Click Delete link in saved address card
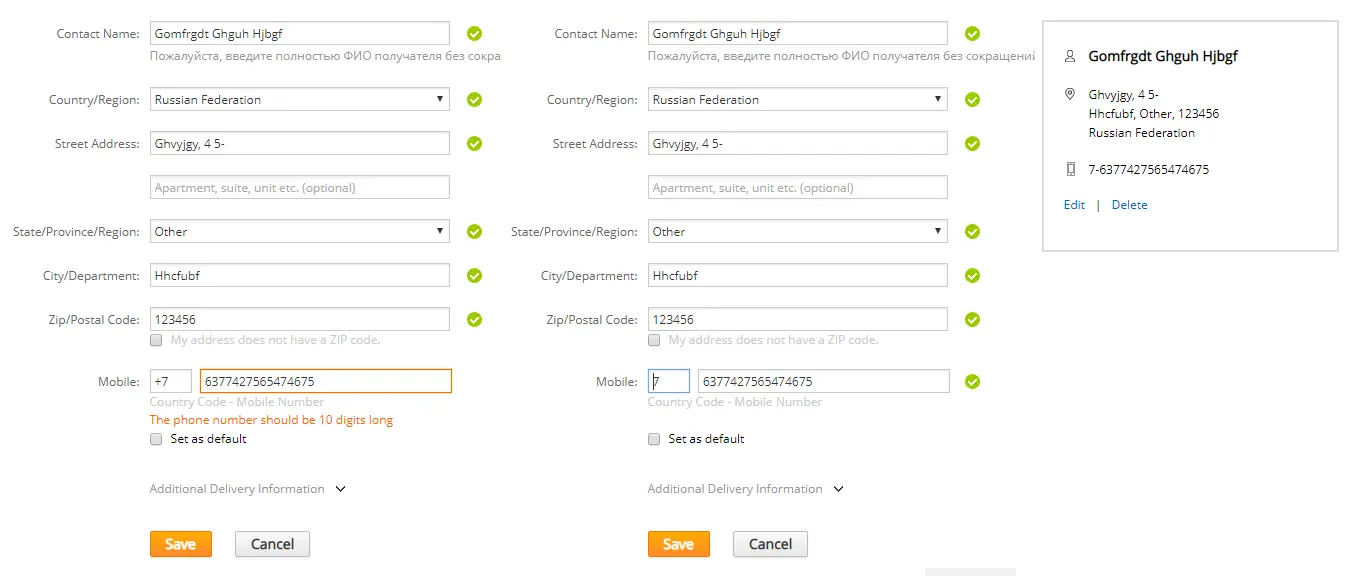 [1130, 205]
